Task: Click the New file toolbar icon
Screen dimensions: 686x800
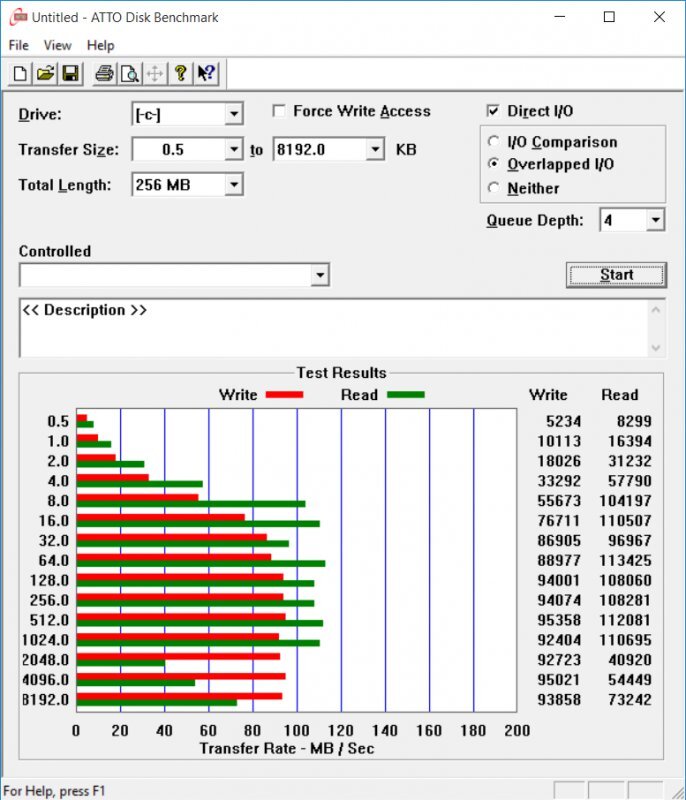Action: tap(20, 73)
